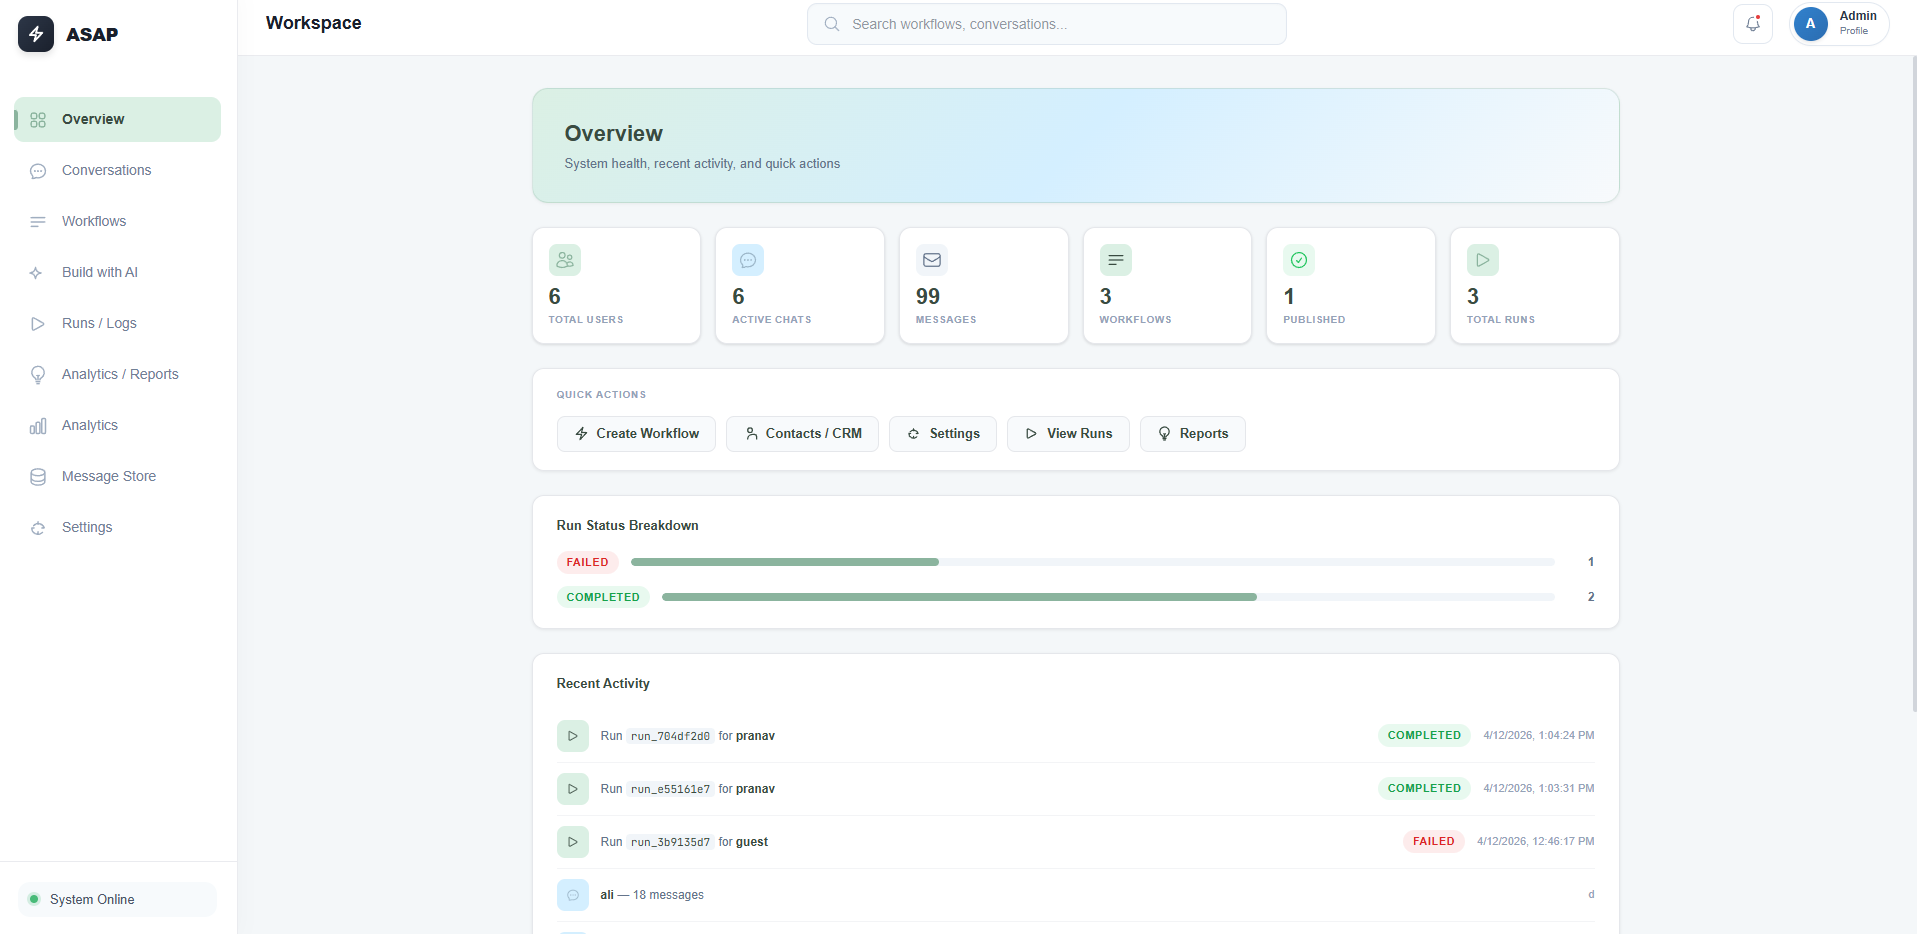Click the ASAP lightning bolt logo
1917x934 pixels.
point(36,34)
